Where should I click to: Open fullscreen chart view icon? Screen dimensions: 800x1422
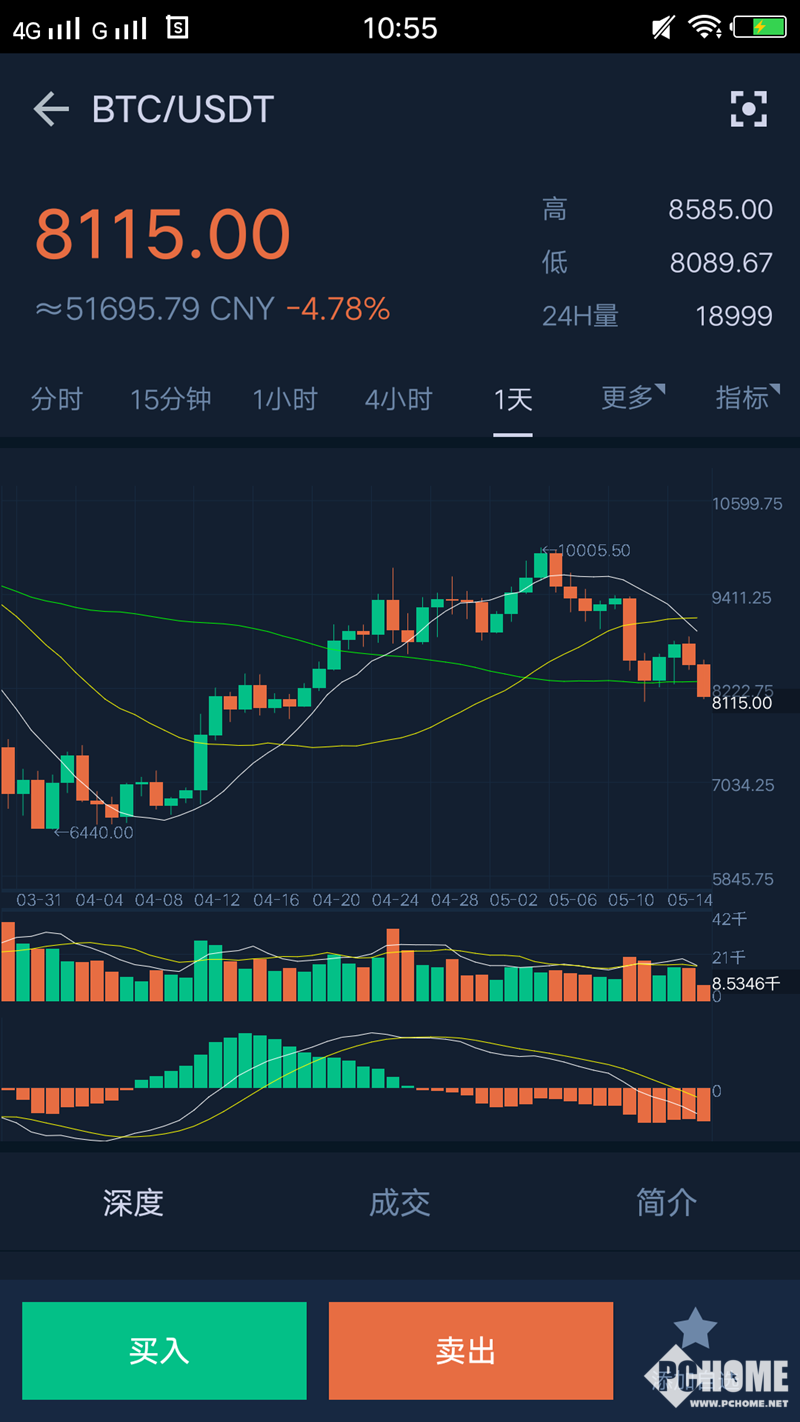748,109
